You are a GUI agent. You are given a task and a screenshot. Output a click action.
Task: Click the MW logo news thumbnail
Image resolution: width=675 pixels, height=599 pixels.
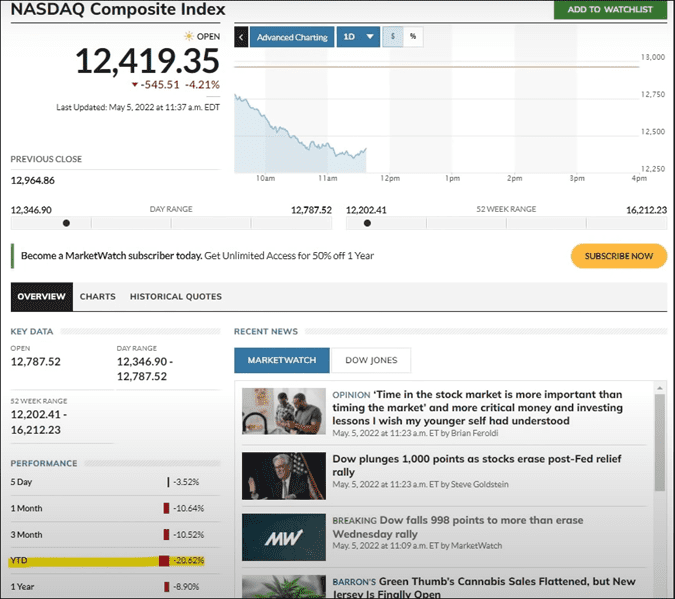click(284, 539)
